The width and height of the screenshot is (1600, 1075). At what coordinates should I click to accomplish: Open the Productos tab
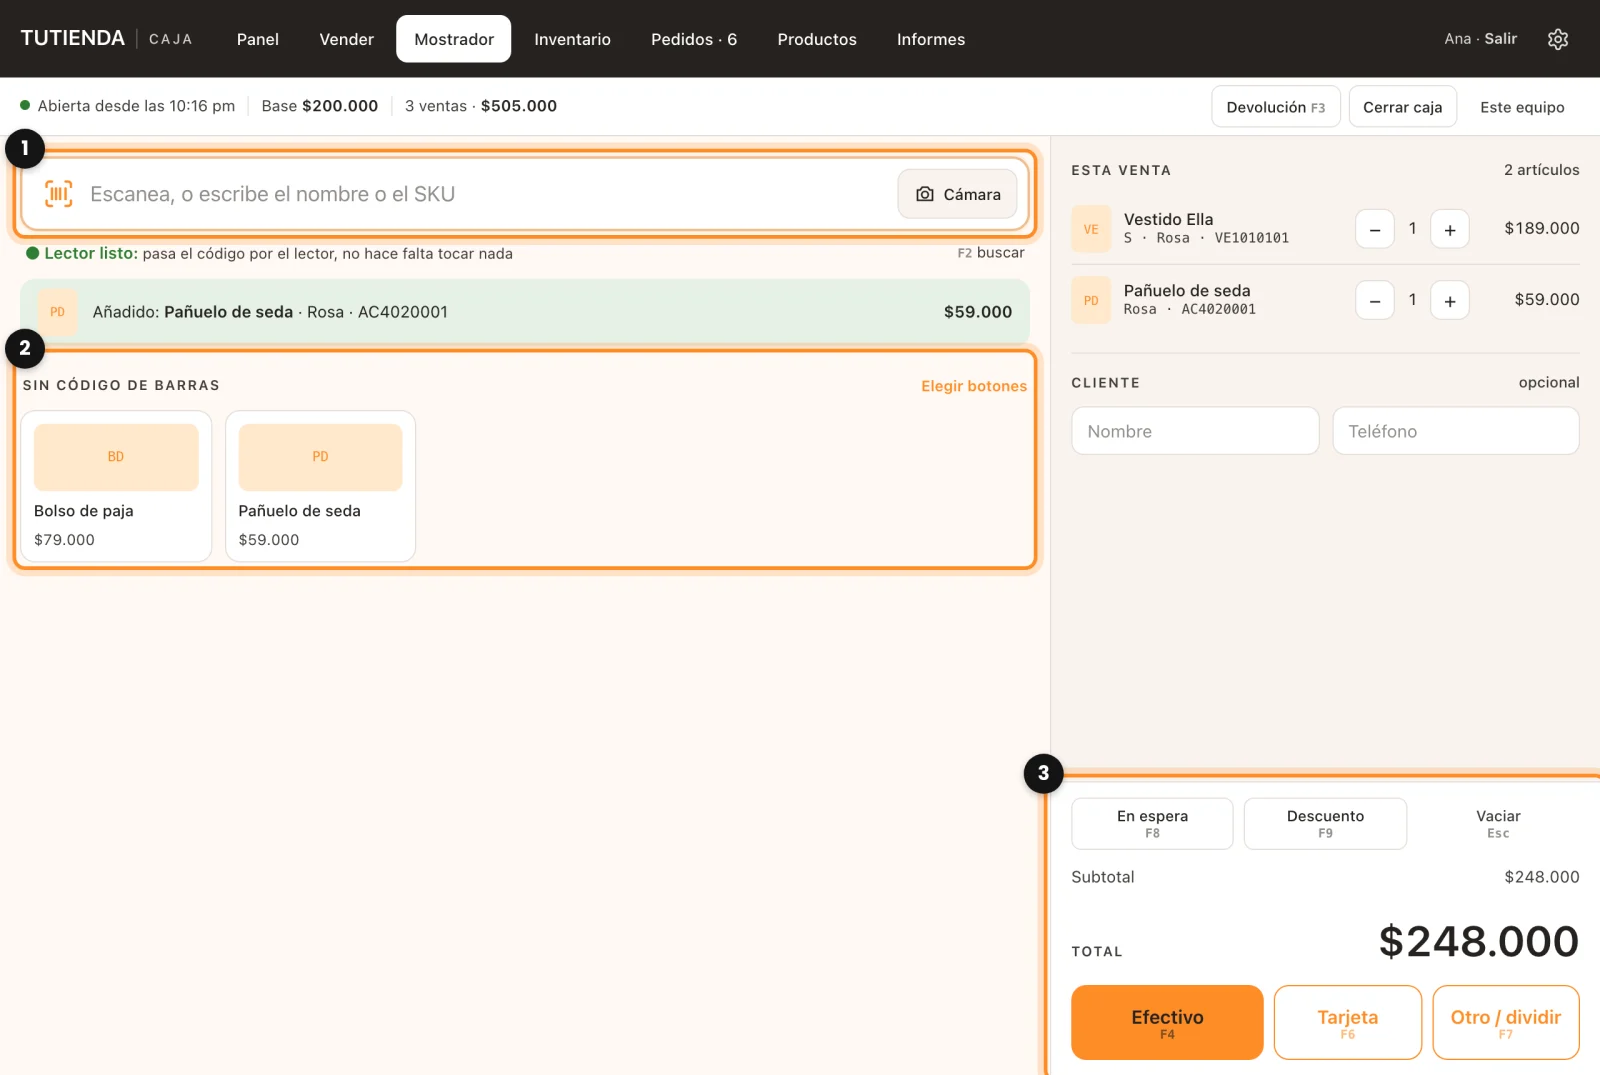[x=817, y=39]
